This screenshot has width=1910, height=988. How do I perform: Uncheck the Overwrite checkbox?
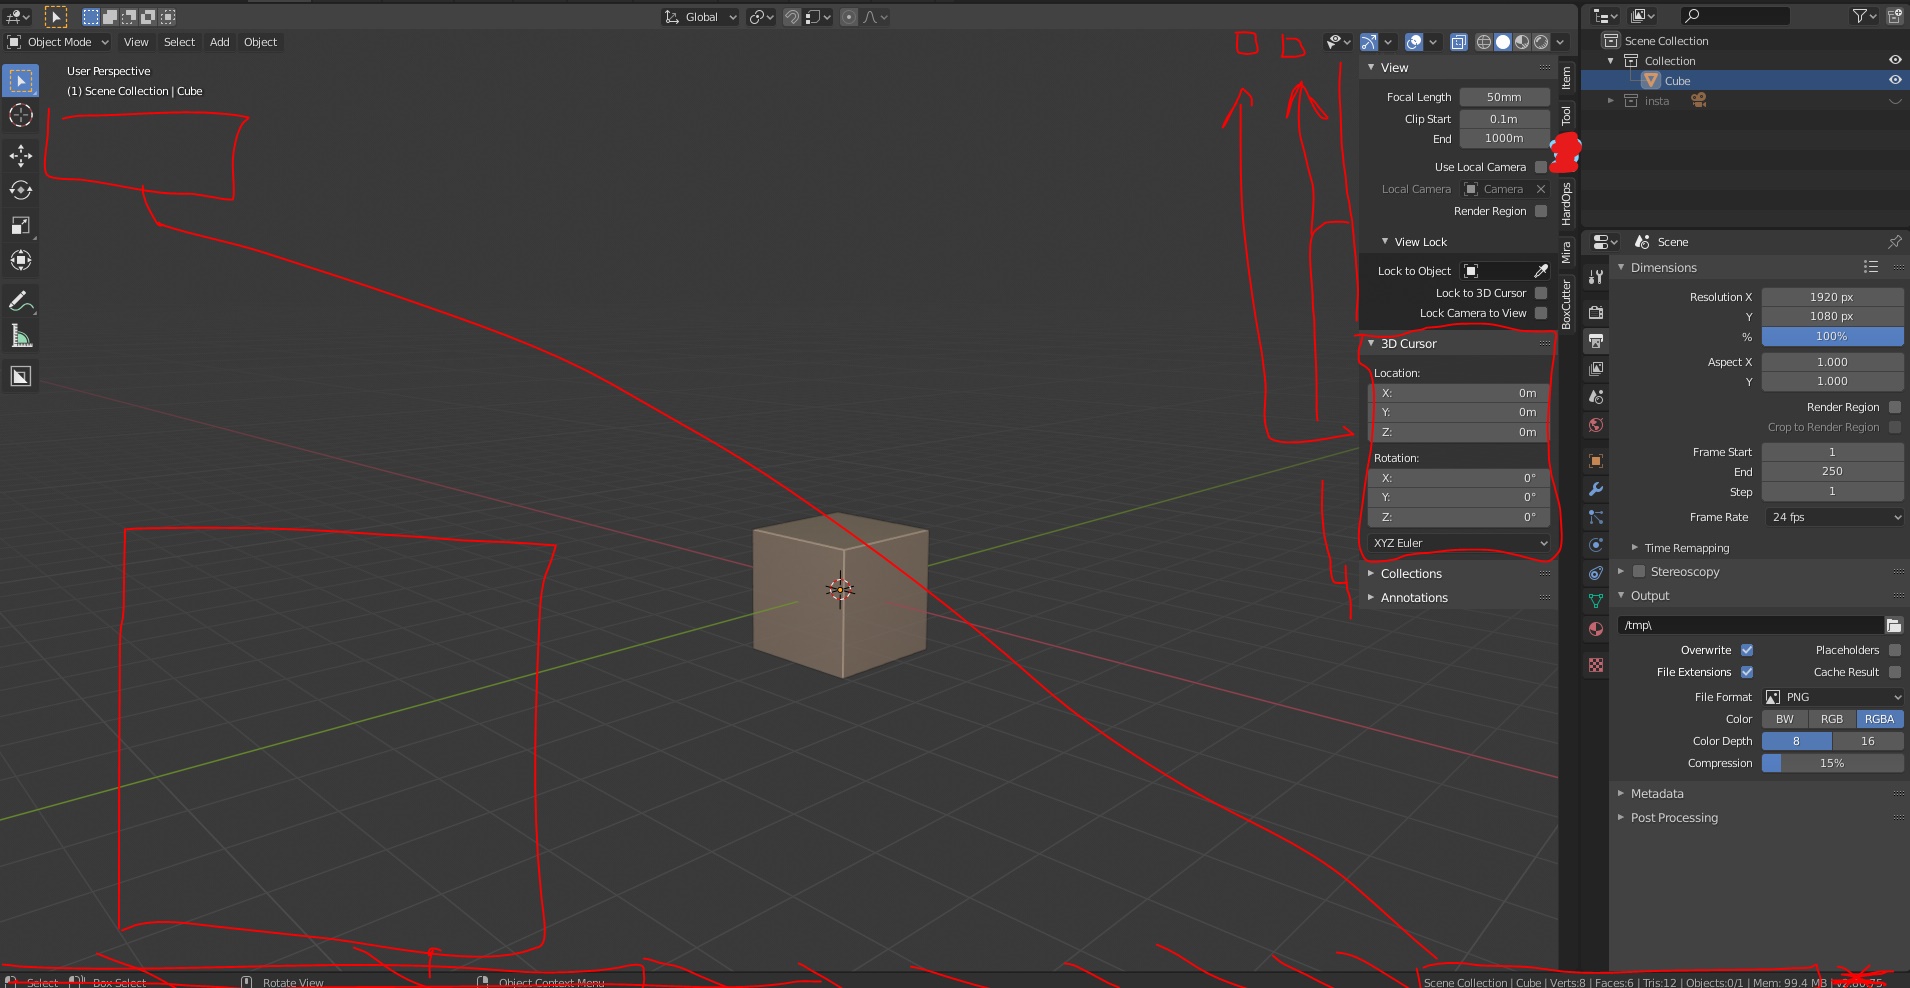click(1747, 650)
